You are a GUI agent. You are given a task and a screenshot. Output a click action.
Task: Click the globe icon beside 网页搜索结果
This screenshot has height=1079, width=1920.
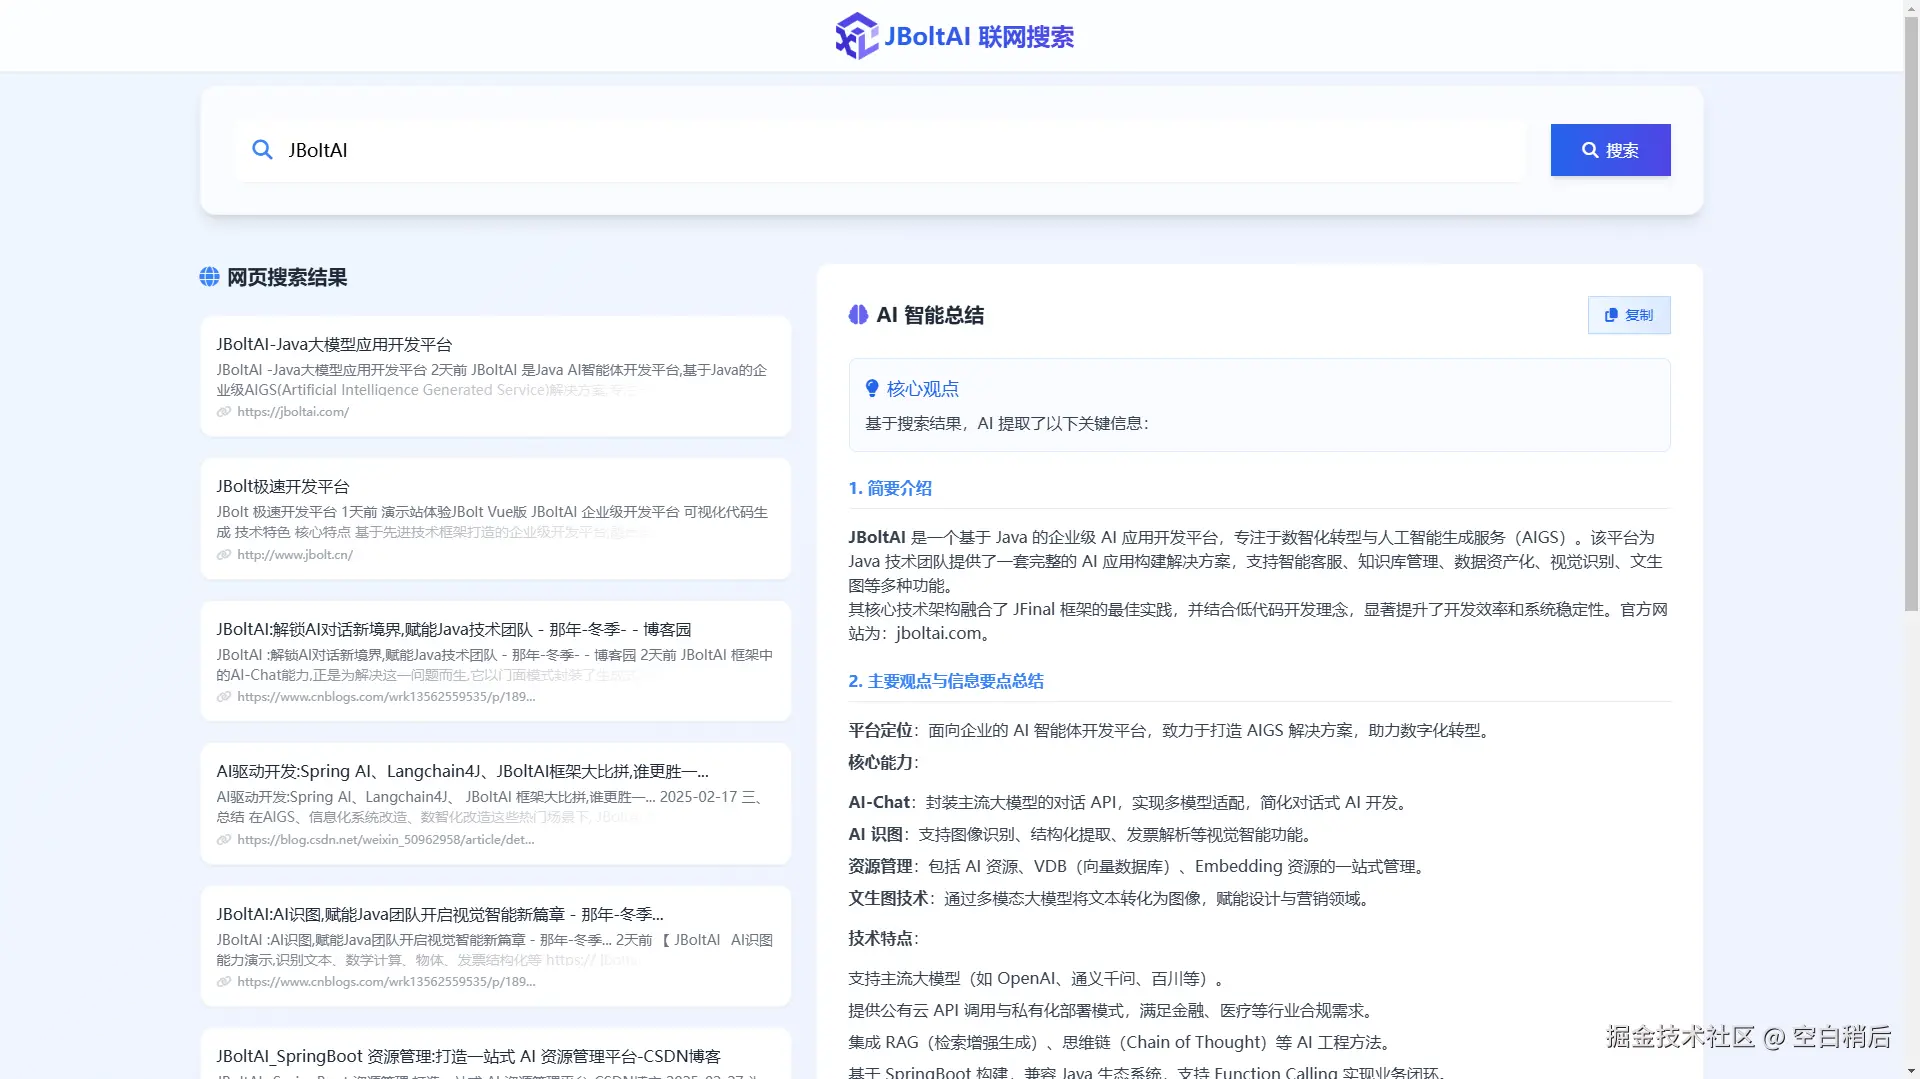pyautogui.click(x=209, y=277)
